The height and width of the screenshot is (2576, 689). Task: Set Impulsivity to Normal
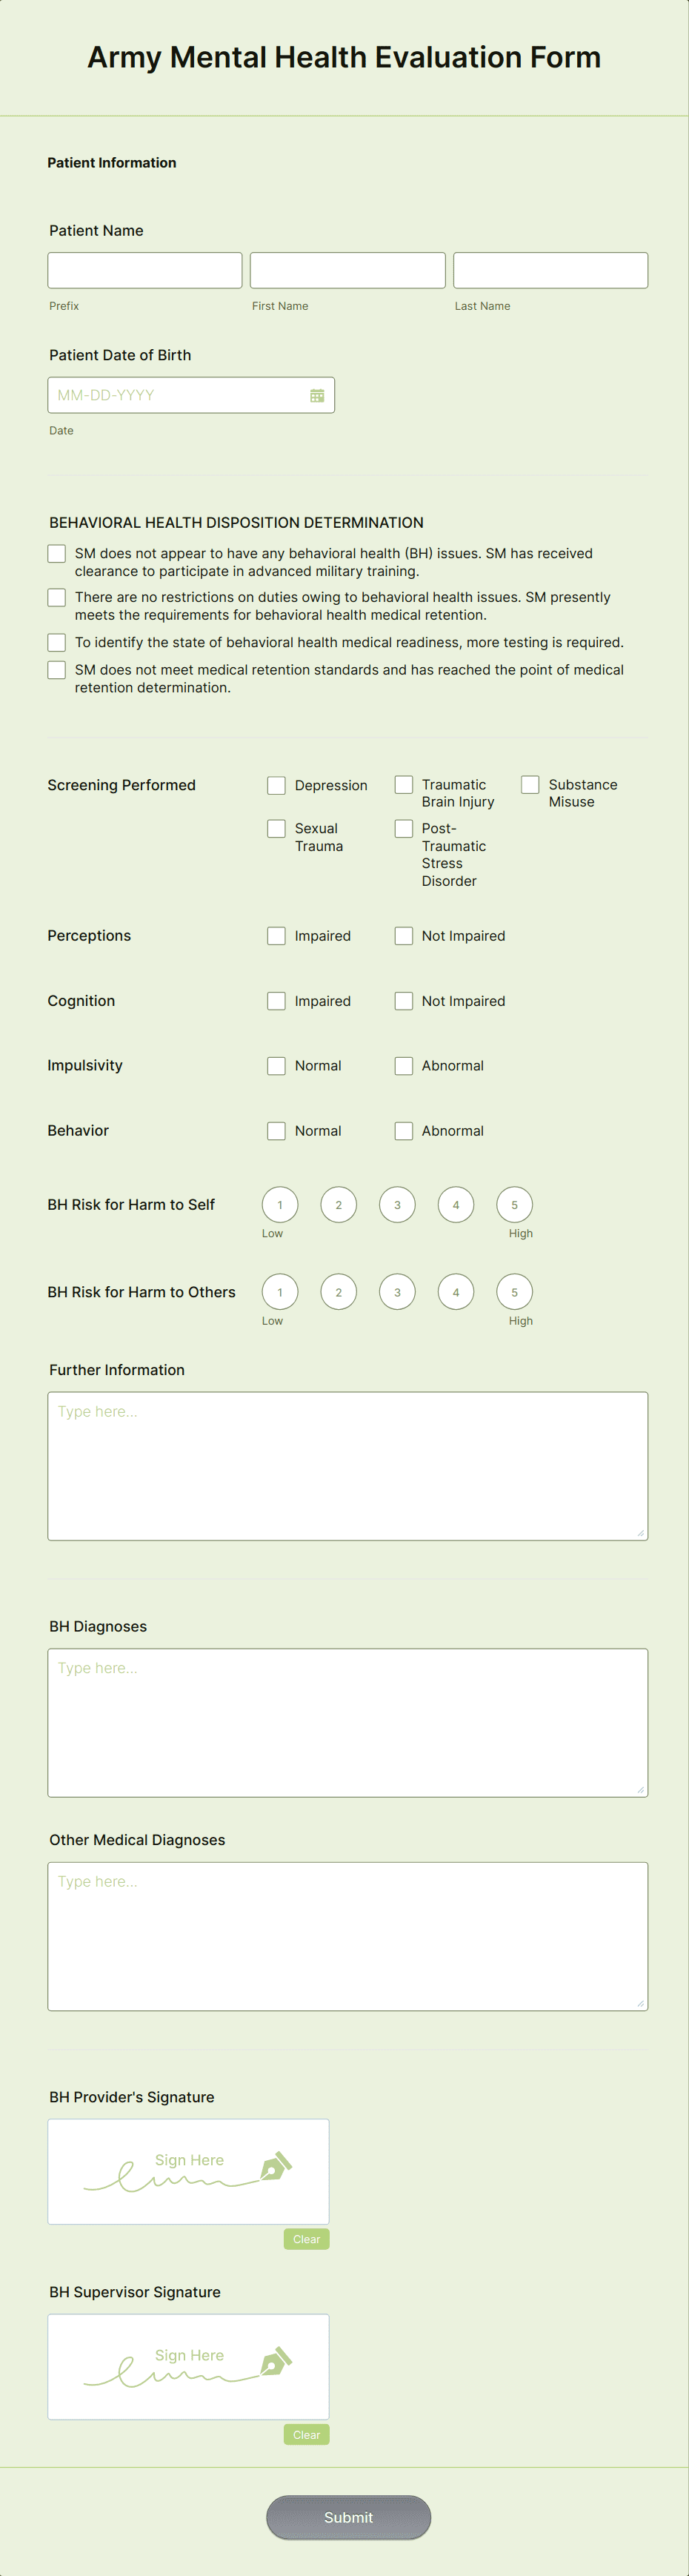276,1065
